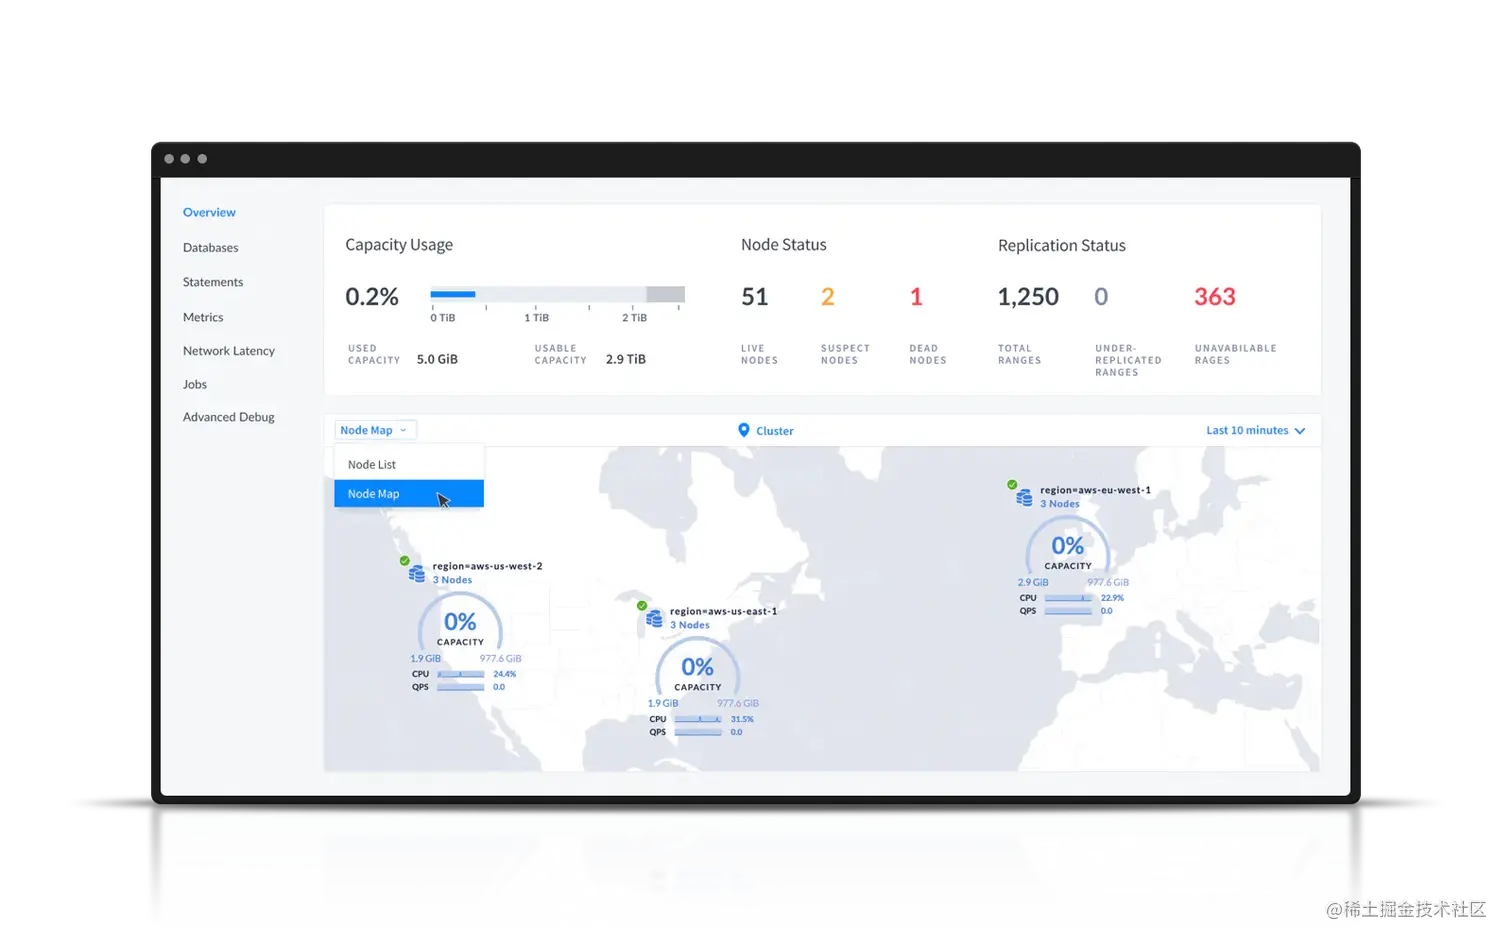Click the capacity usage progress bar
Screen dimensions: 1512x945
click(557, 294)
